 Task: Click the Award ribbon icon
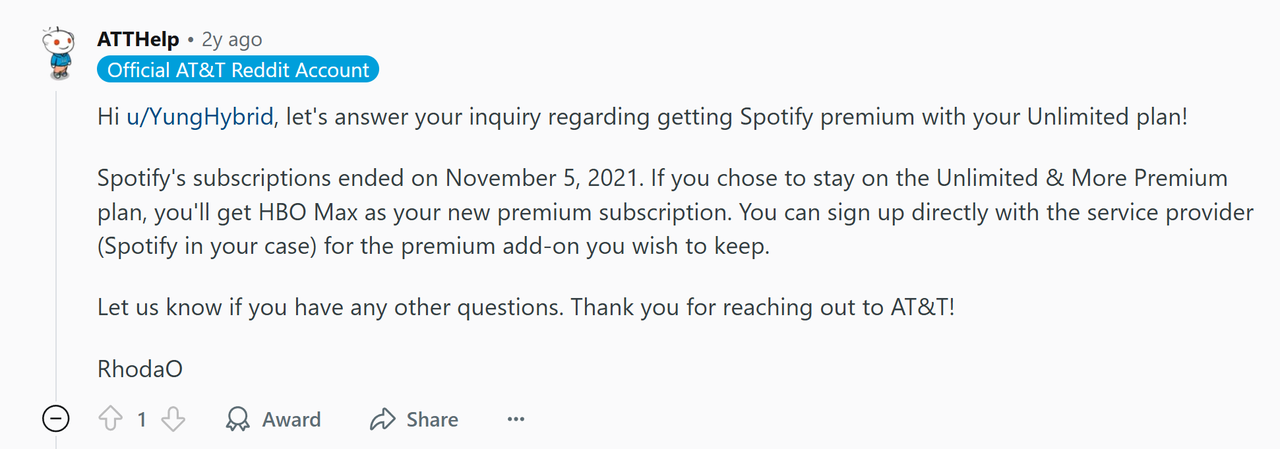[238, 419]
